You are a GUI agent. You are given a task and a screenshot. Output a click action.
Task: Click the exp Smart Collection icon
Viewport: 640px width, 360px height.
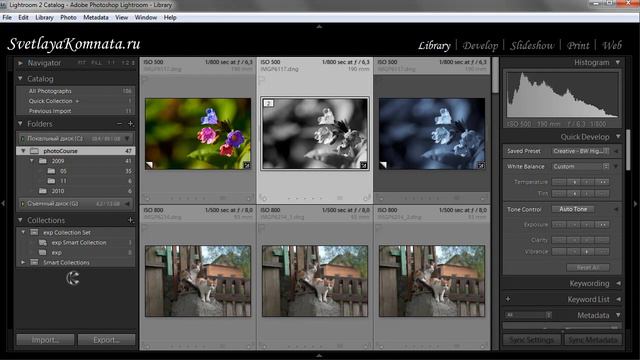click(42, 242)
